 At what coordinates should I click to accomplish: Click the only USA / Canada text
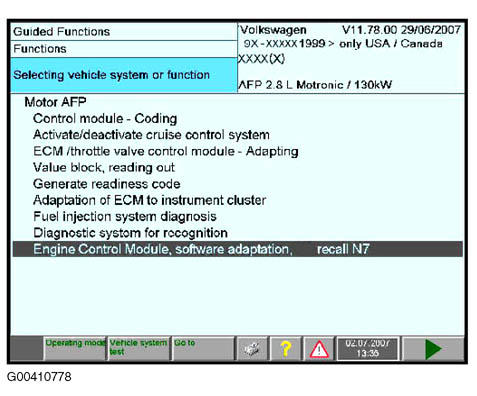[x=391, y=44]
